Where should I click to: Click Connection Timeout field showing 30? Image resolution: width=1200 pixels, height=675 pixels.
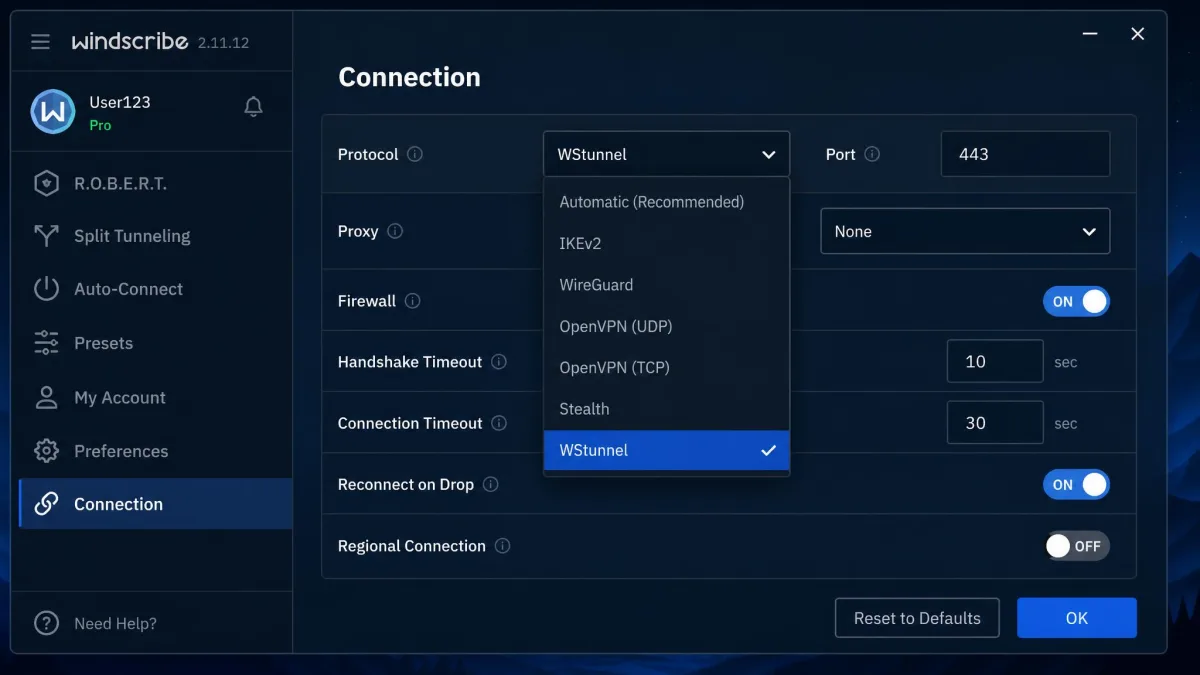pyautogui.click(x=995, y=423)
